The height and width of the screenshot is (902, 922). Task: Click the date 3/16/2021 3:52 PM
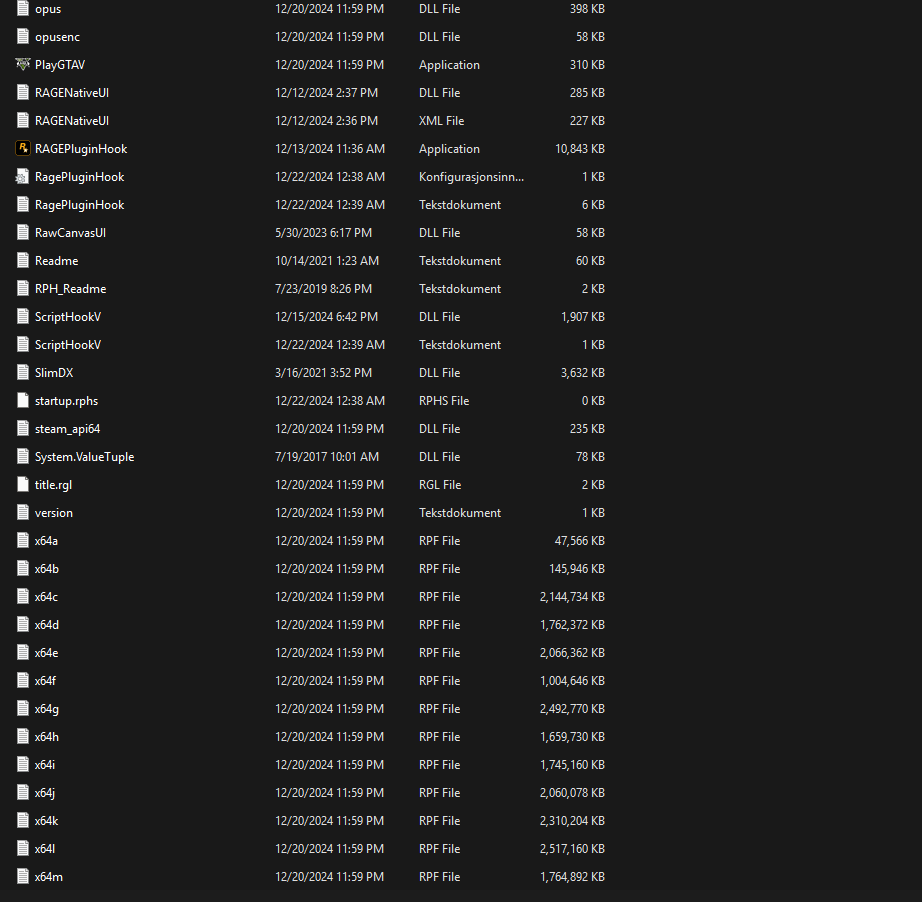point(323,373)
